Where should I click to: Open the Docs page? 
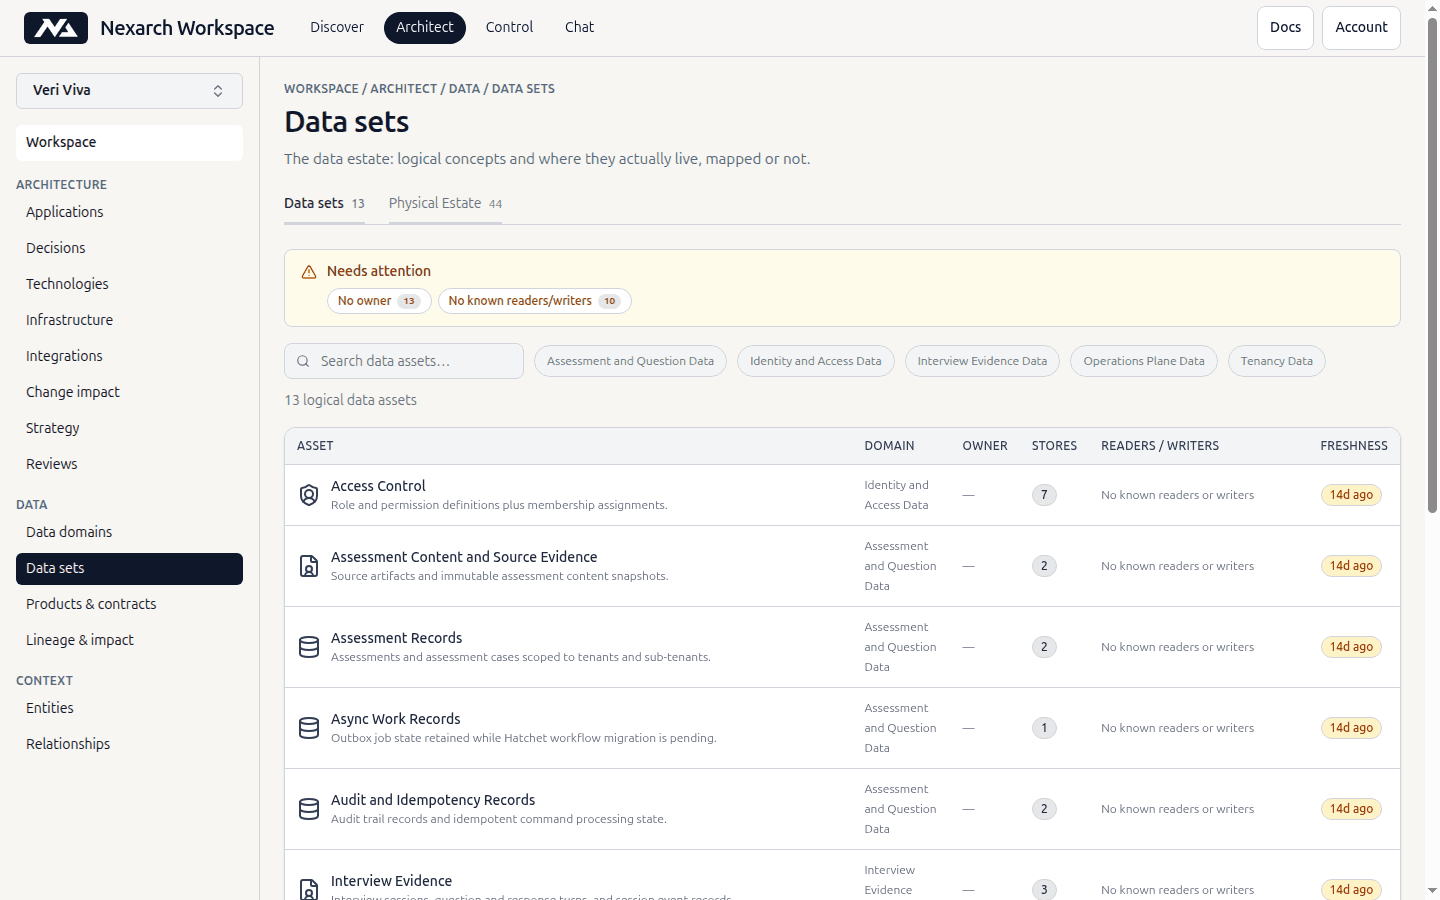pos(1285,28)
